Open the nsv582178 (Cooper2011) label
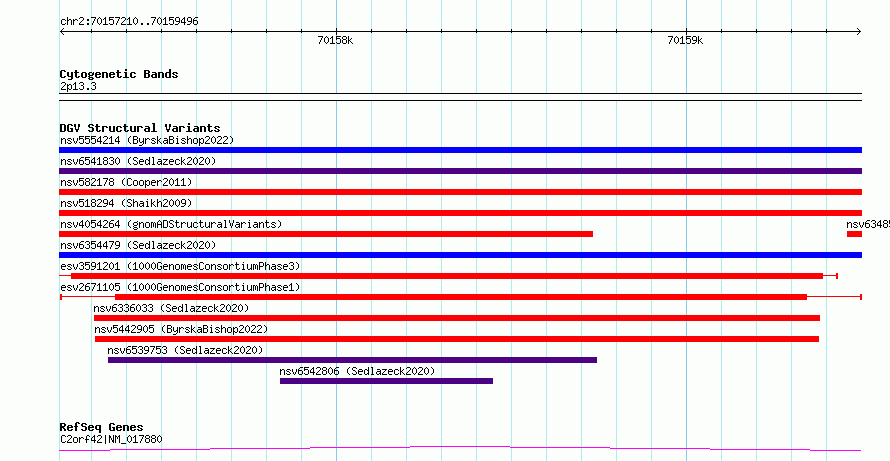Image resolution: width=890 pixels, height=461 pixels. (x=126, y=182)
